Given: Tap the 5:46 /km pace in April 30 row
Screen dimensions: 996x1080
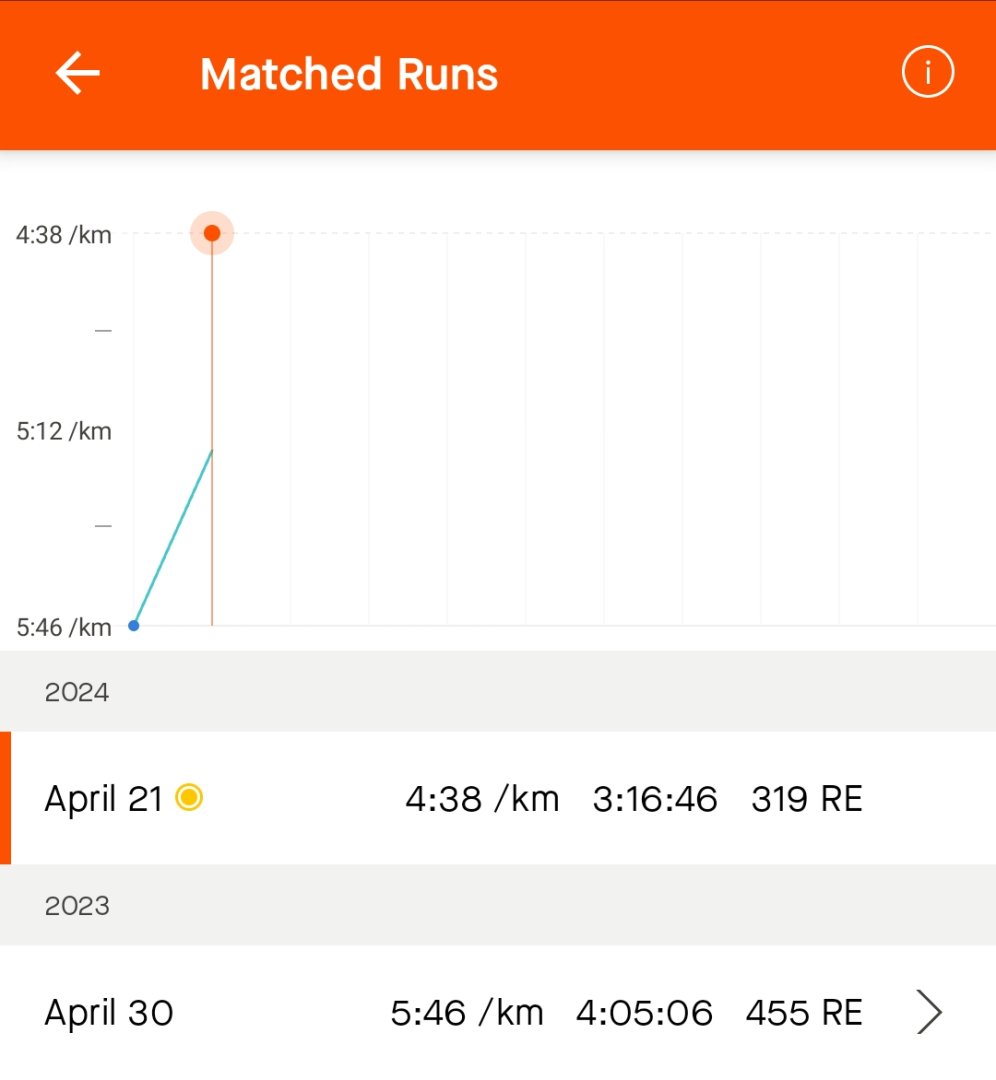Looking at the screenshot, I should click(x=467, y=1013).
